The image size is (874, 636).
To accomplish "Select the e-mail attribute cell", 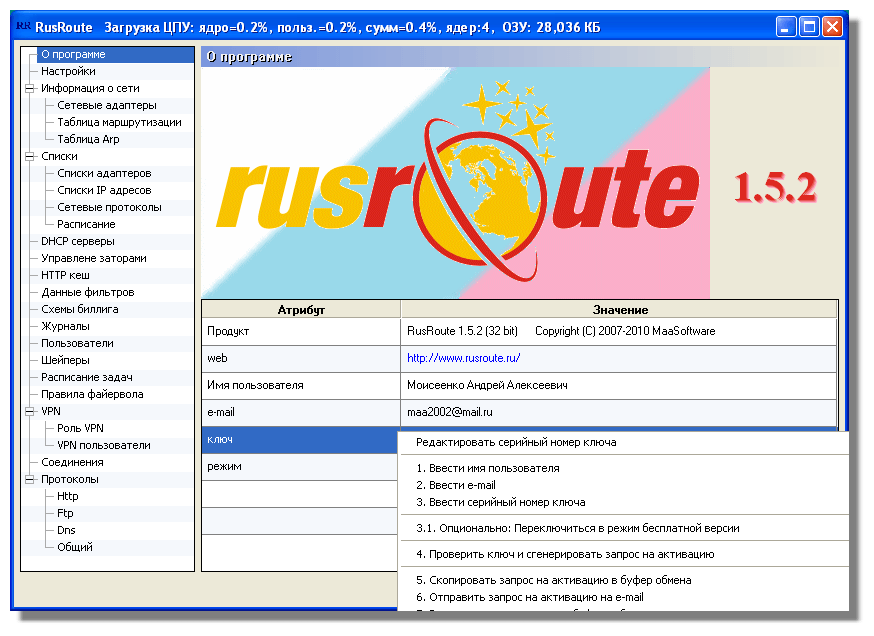I will (301, 412).
